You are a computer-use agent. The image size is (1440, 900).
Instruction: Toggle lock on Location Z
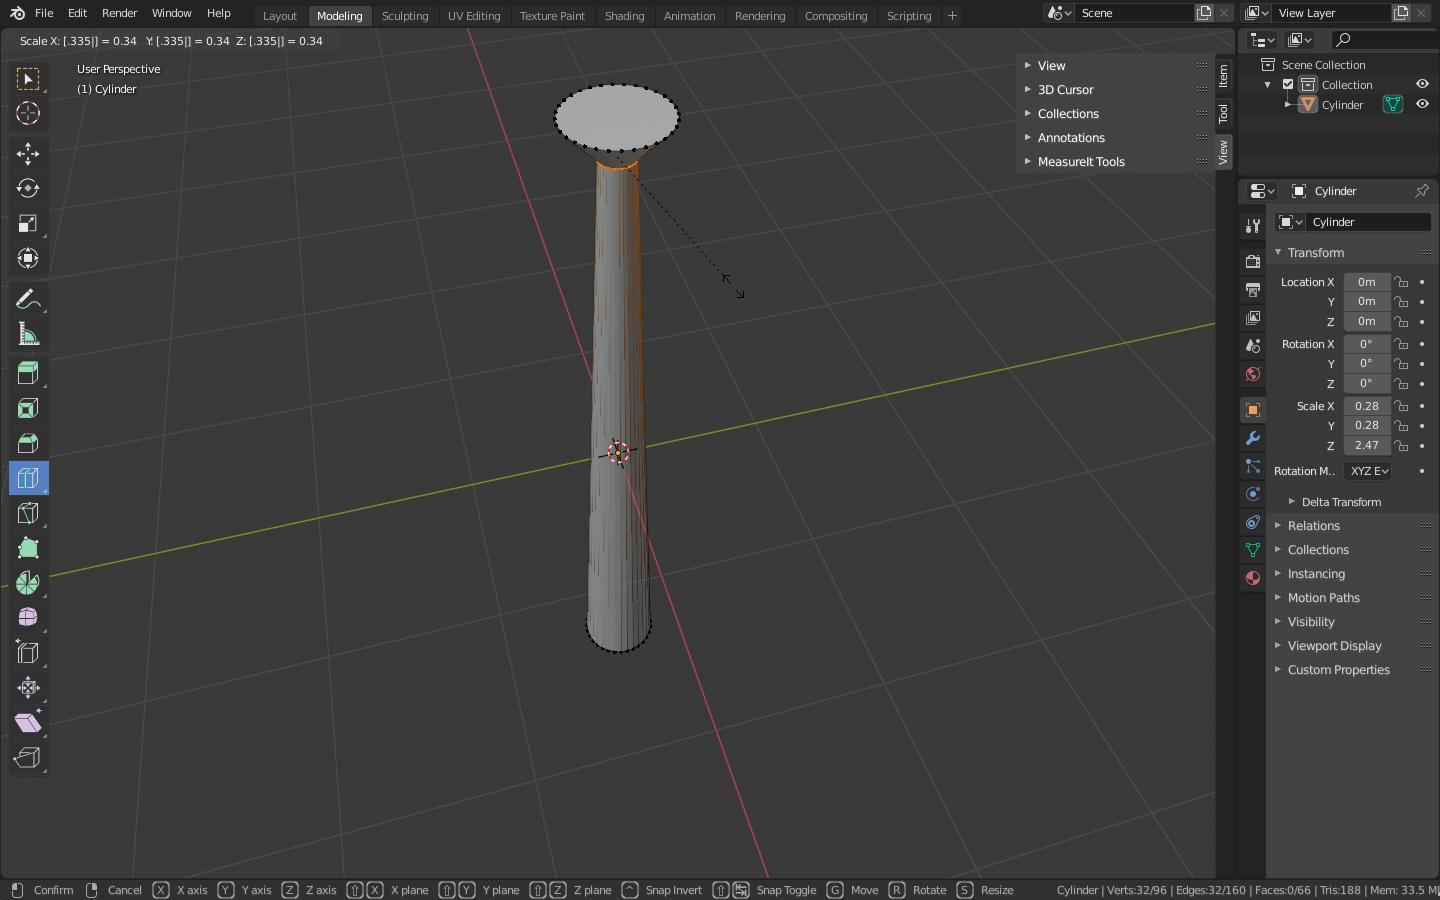point(1402,321)
